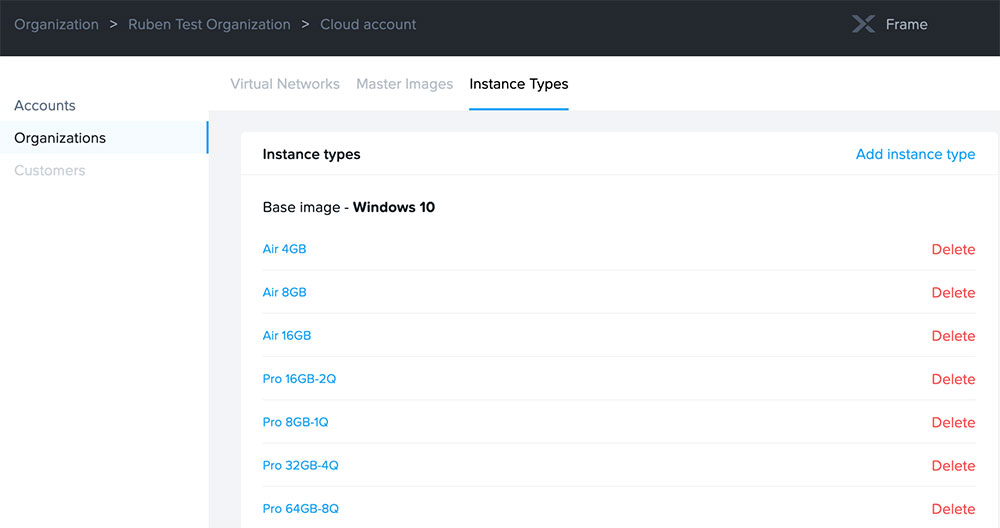The height and width of the screenshot is (528, 1000).
Task: Open the Virtual Networks tab
Action: 285,84
